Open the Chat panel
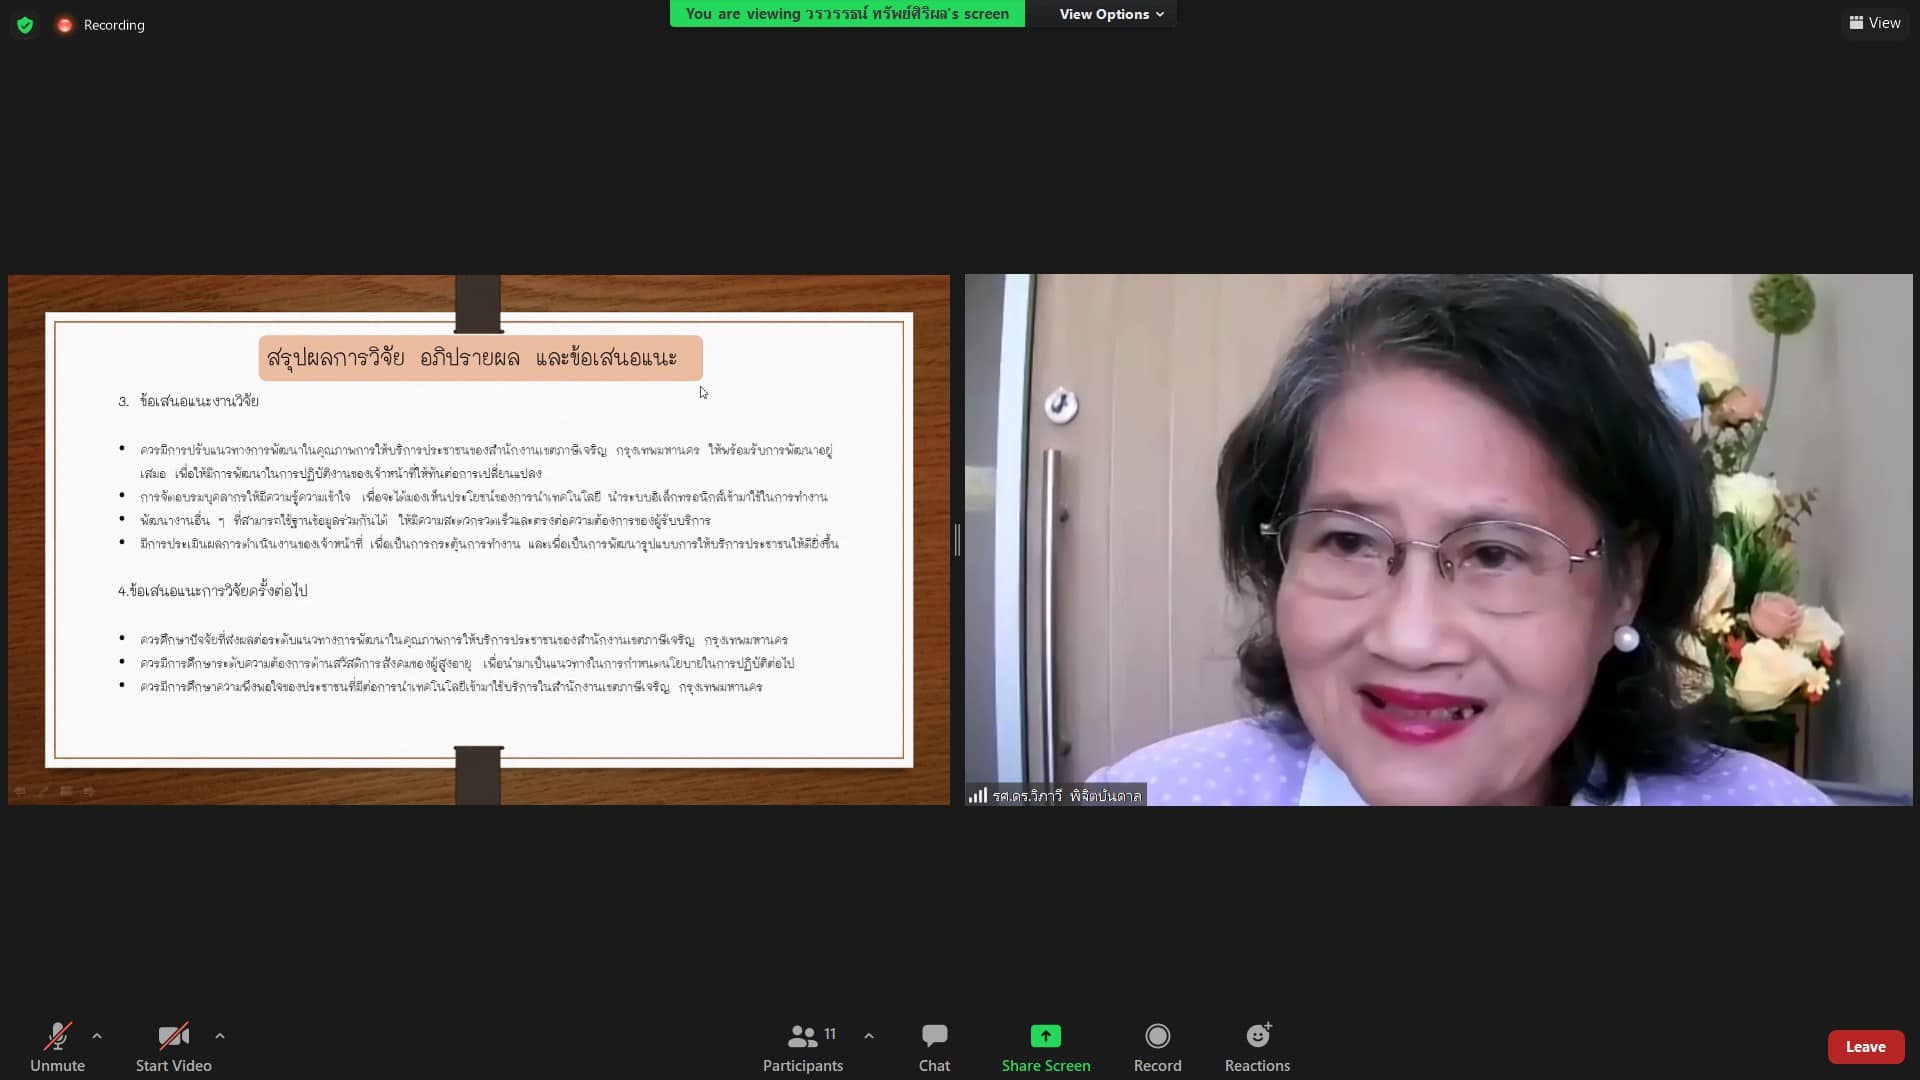The width and height of the screenshot is (1920, 1080). point(934,1047)
